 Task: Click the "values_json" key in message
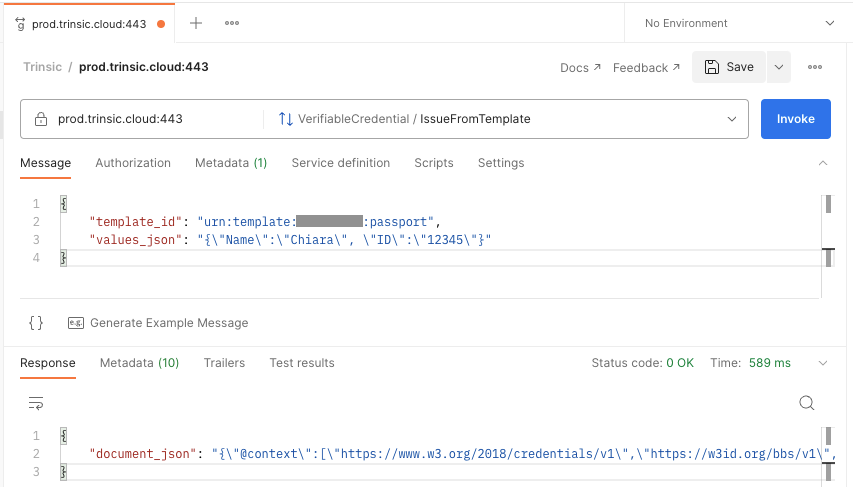tap(135, 239)
